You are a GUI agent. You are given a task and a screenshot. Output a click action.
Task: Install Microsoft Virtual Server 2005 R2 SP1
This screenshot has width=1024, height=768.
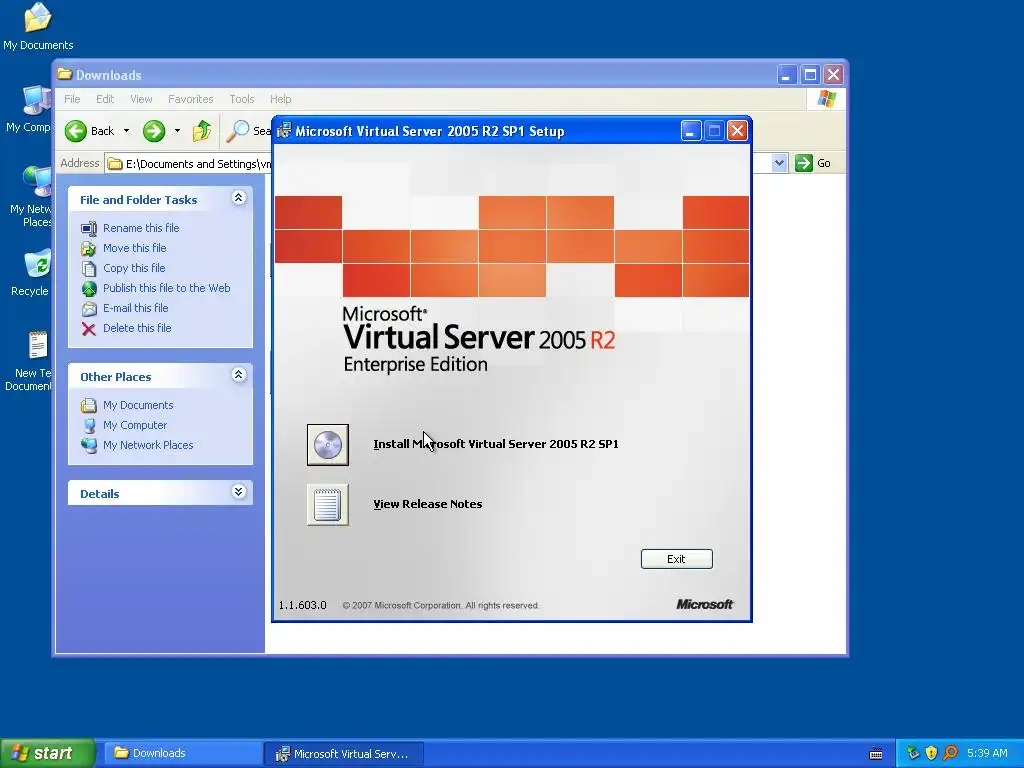tap(496, 444)
